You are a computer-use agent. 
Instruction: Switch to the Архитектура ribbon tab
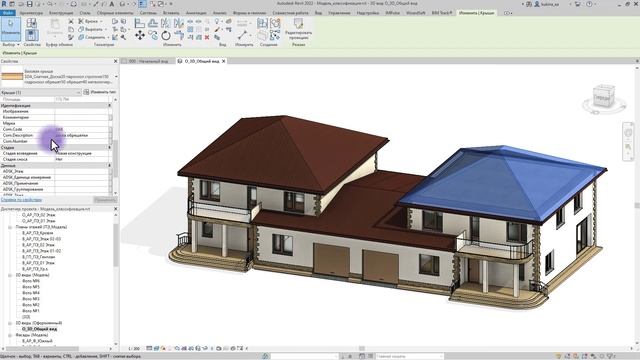click(31, 13)
